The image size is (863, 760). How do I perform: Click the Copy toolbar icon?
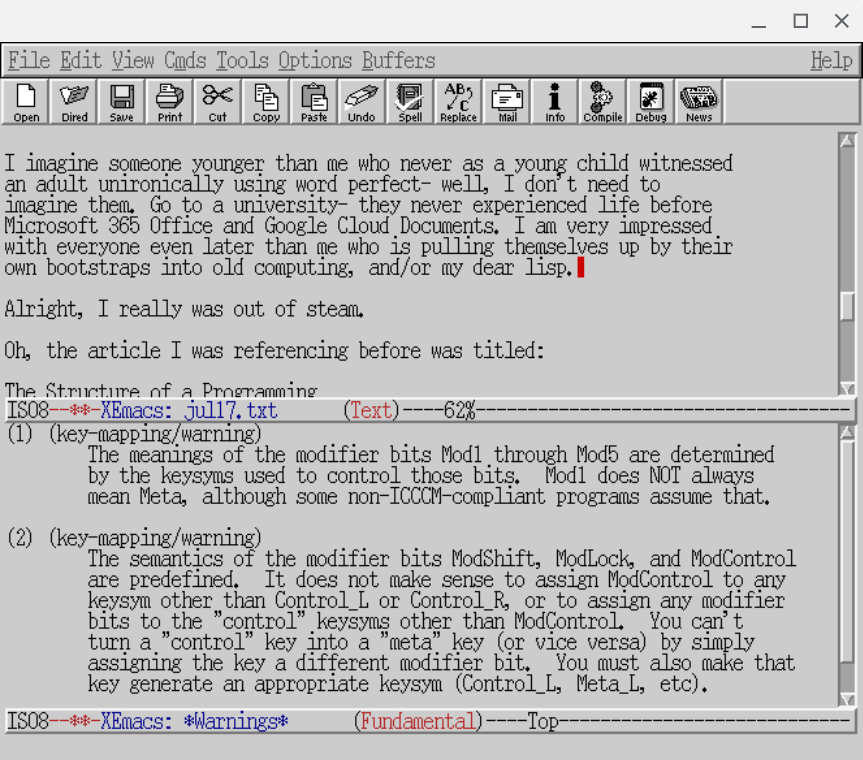(x=266, y=102)
